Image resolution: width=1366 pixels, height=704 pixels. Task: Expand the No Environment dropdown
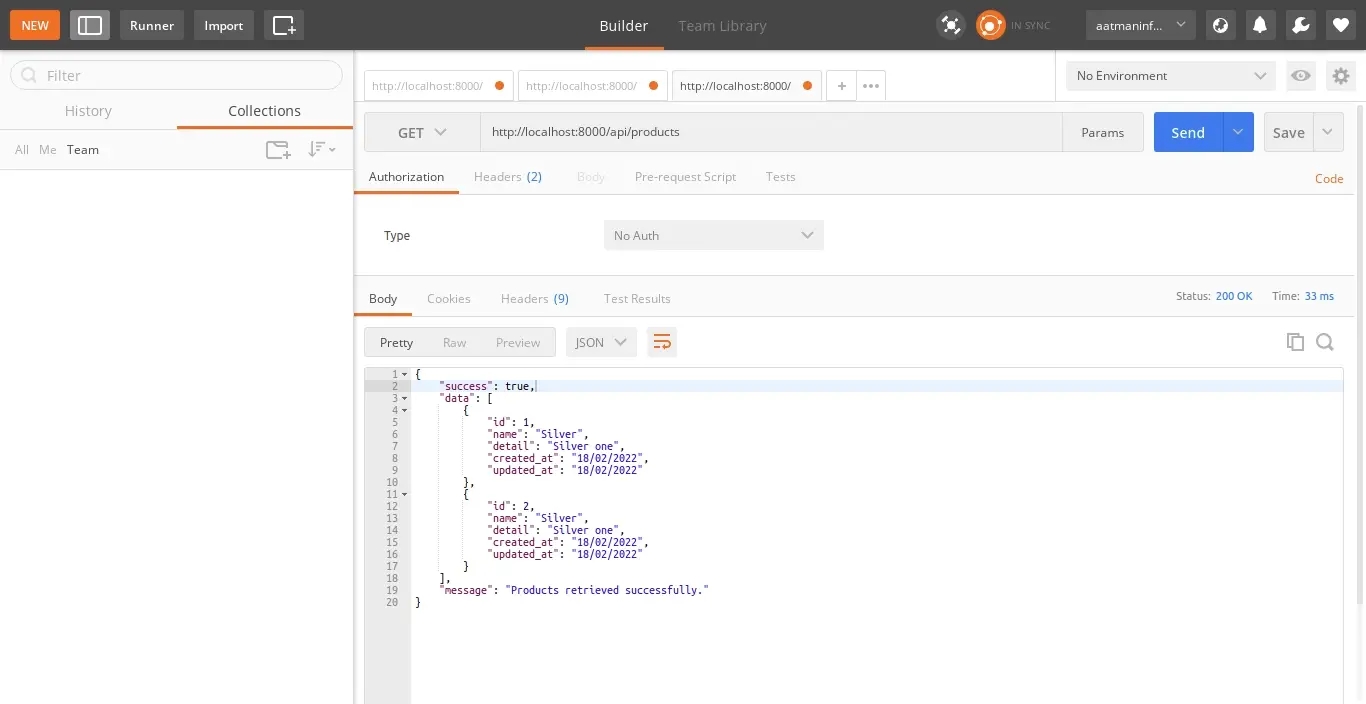click(x=1170, y=76)
